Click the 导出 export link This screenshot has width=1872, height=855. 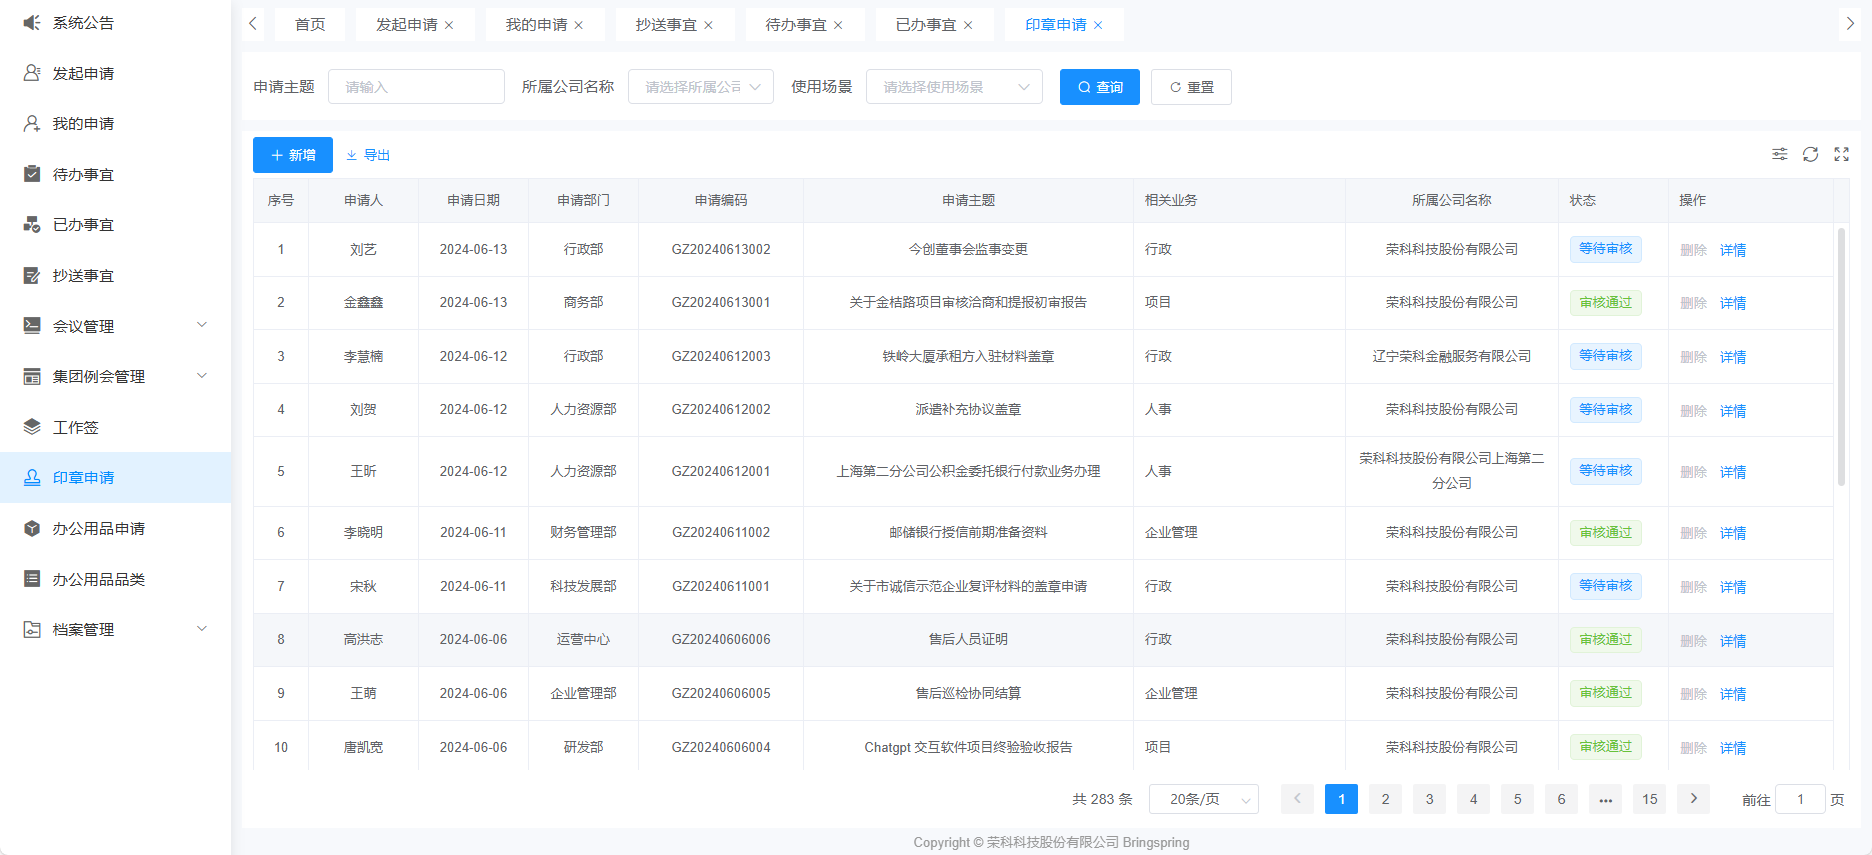point(368,155)
